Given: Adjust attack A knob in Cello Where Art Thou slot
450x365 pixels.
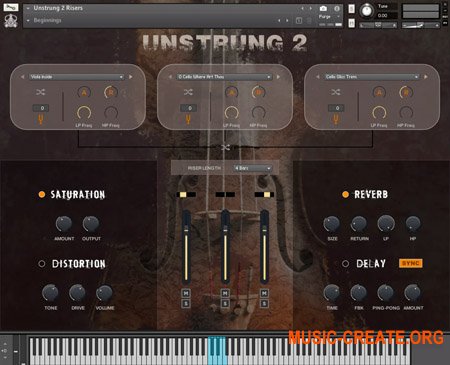Looking at the screenshot, I should (x=232, y=92).
